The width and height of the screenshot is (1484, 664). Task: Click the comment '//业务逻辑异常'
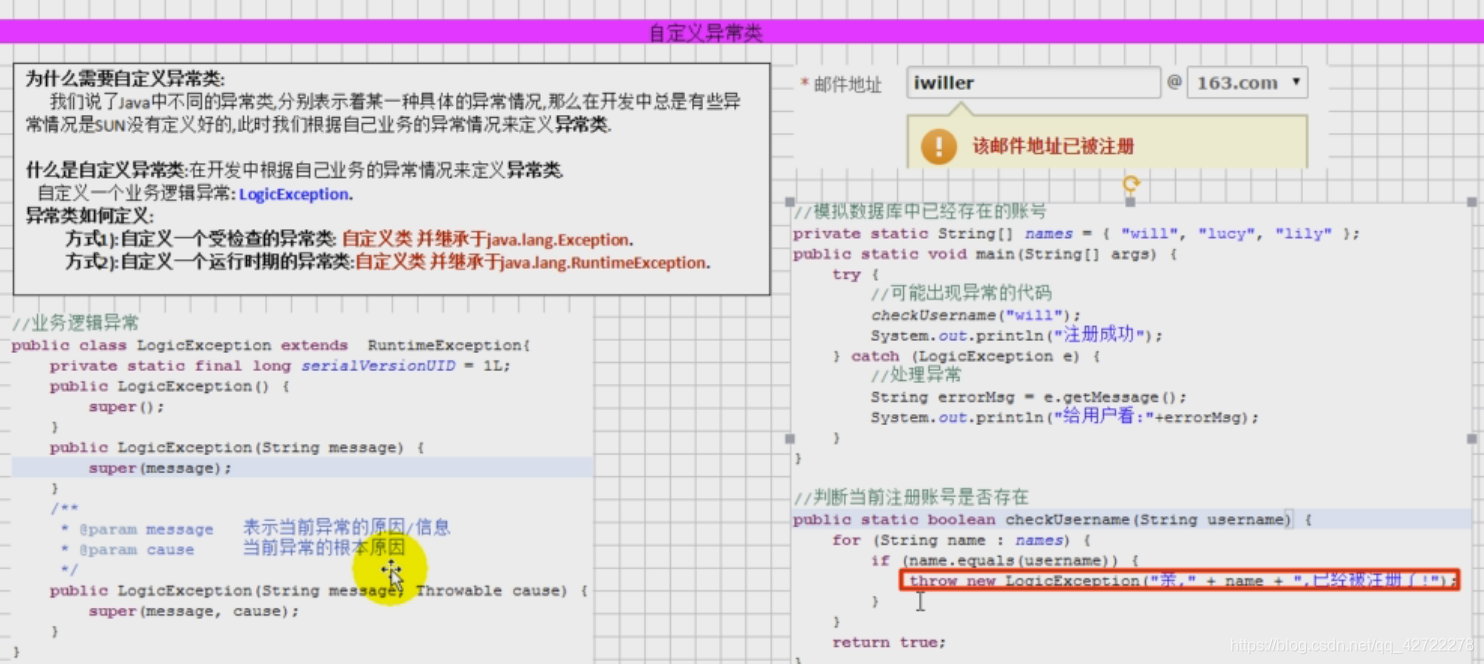point(75,323)
